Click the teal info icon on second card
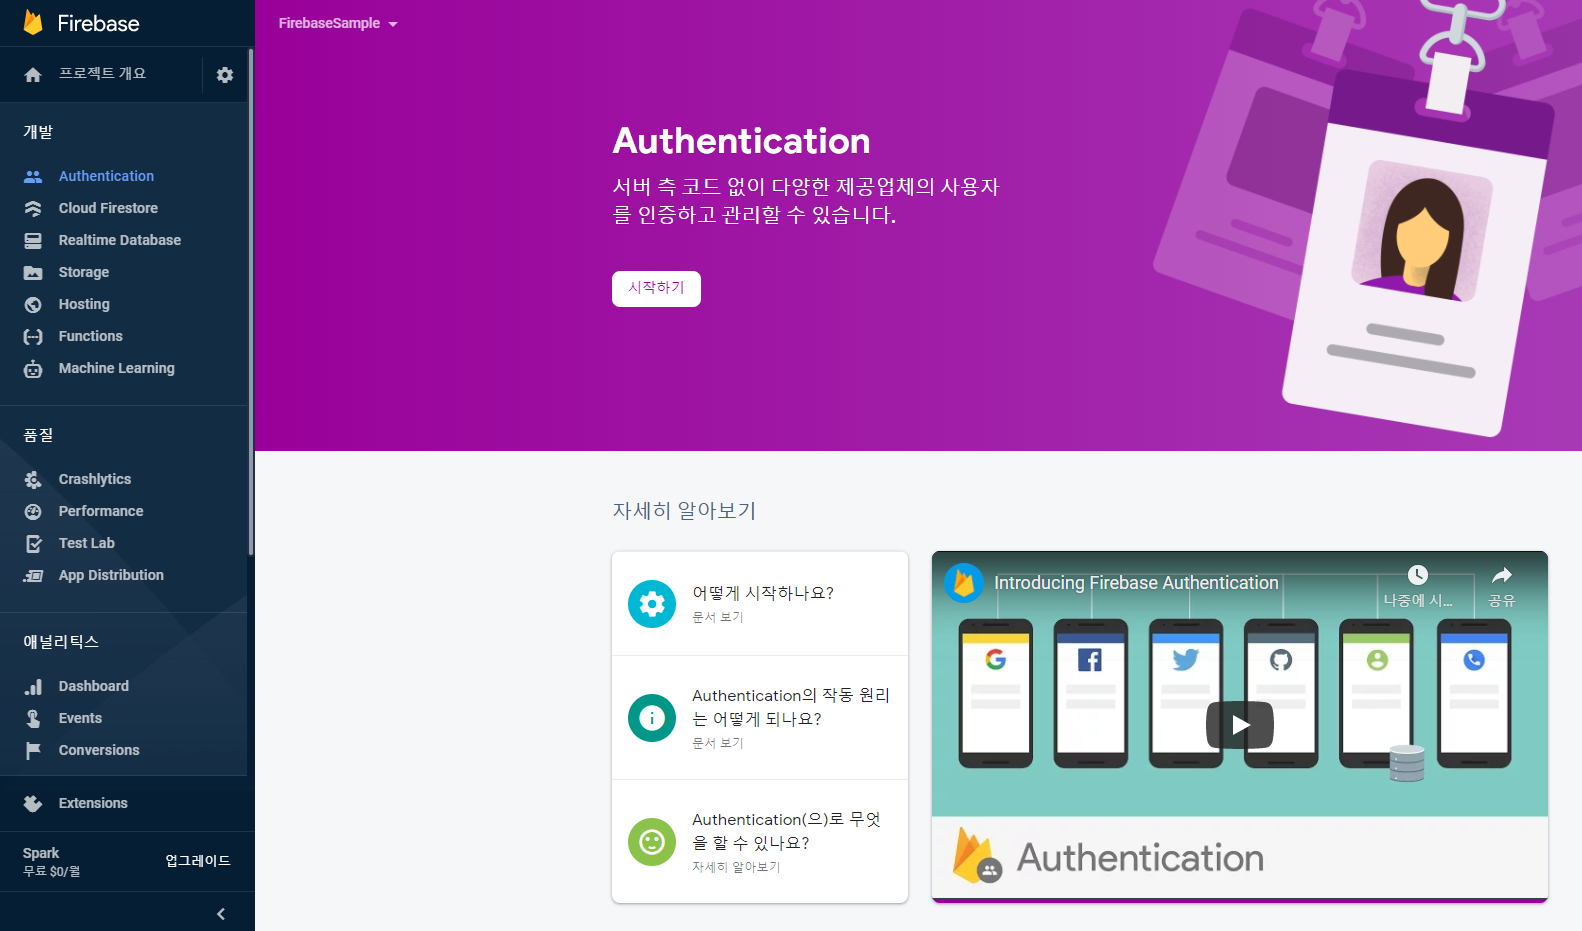Image resolution: width=1582 pixels, height=931 pixels. [652, 718]
